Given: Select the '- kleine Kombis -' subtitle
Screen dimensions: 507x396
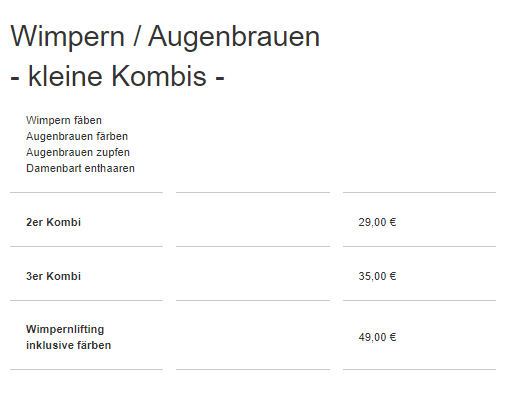Looking at the screenshot, I should tap(117, 76).
